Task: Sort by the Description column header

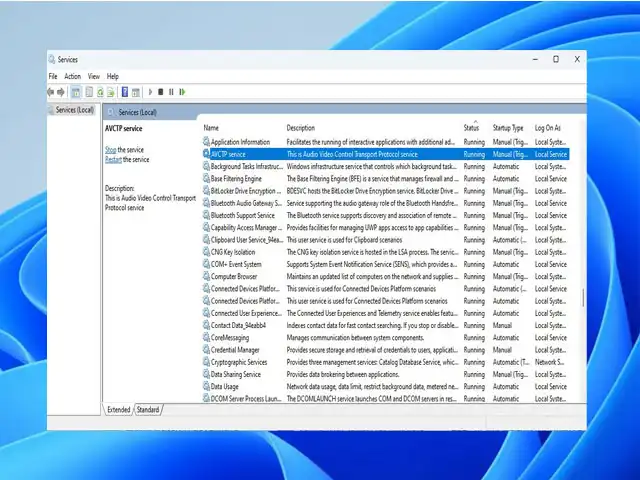Action: 300,128
